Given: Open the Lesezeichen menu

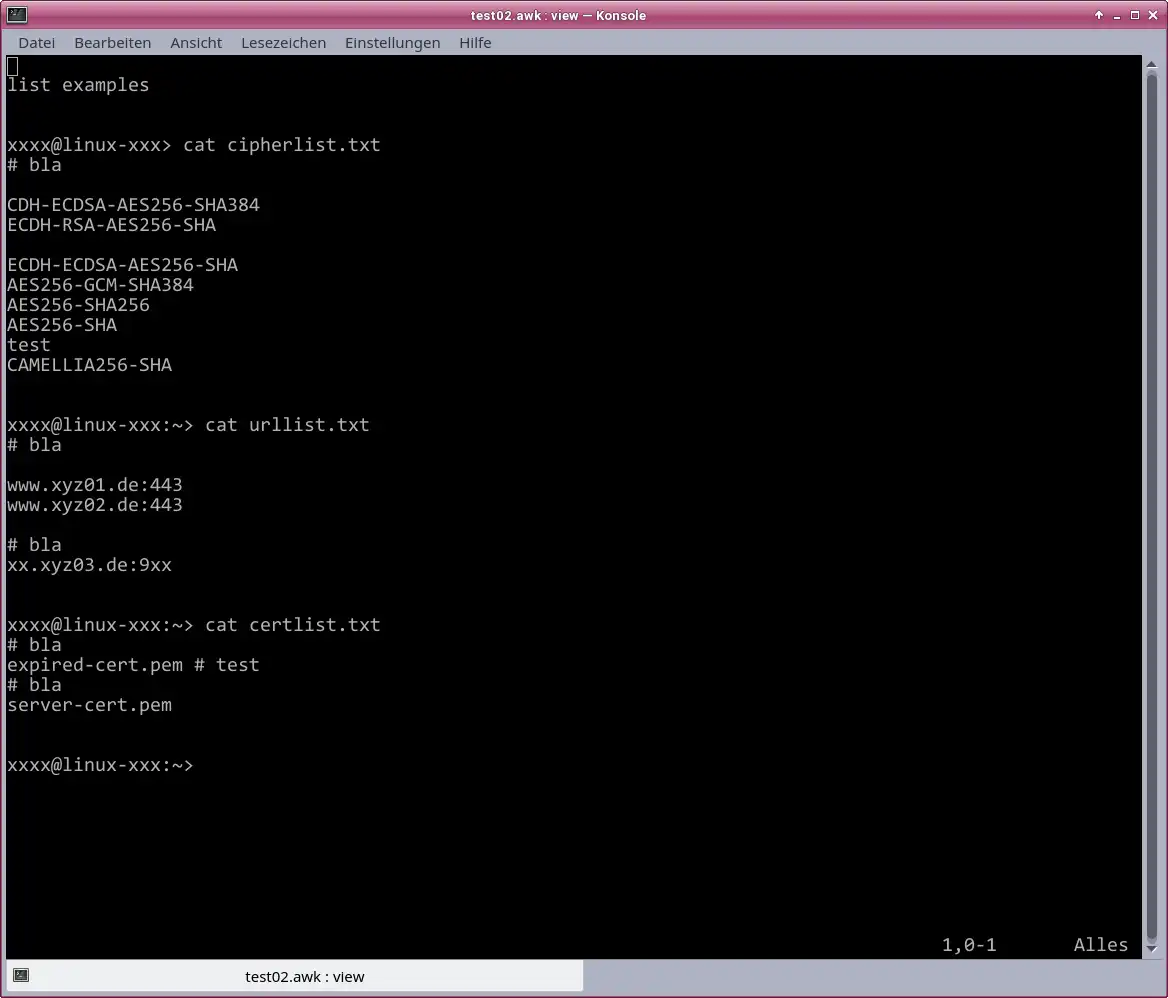Looking at the screenshot, I should [x=283, y=42].
